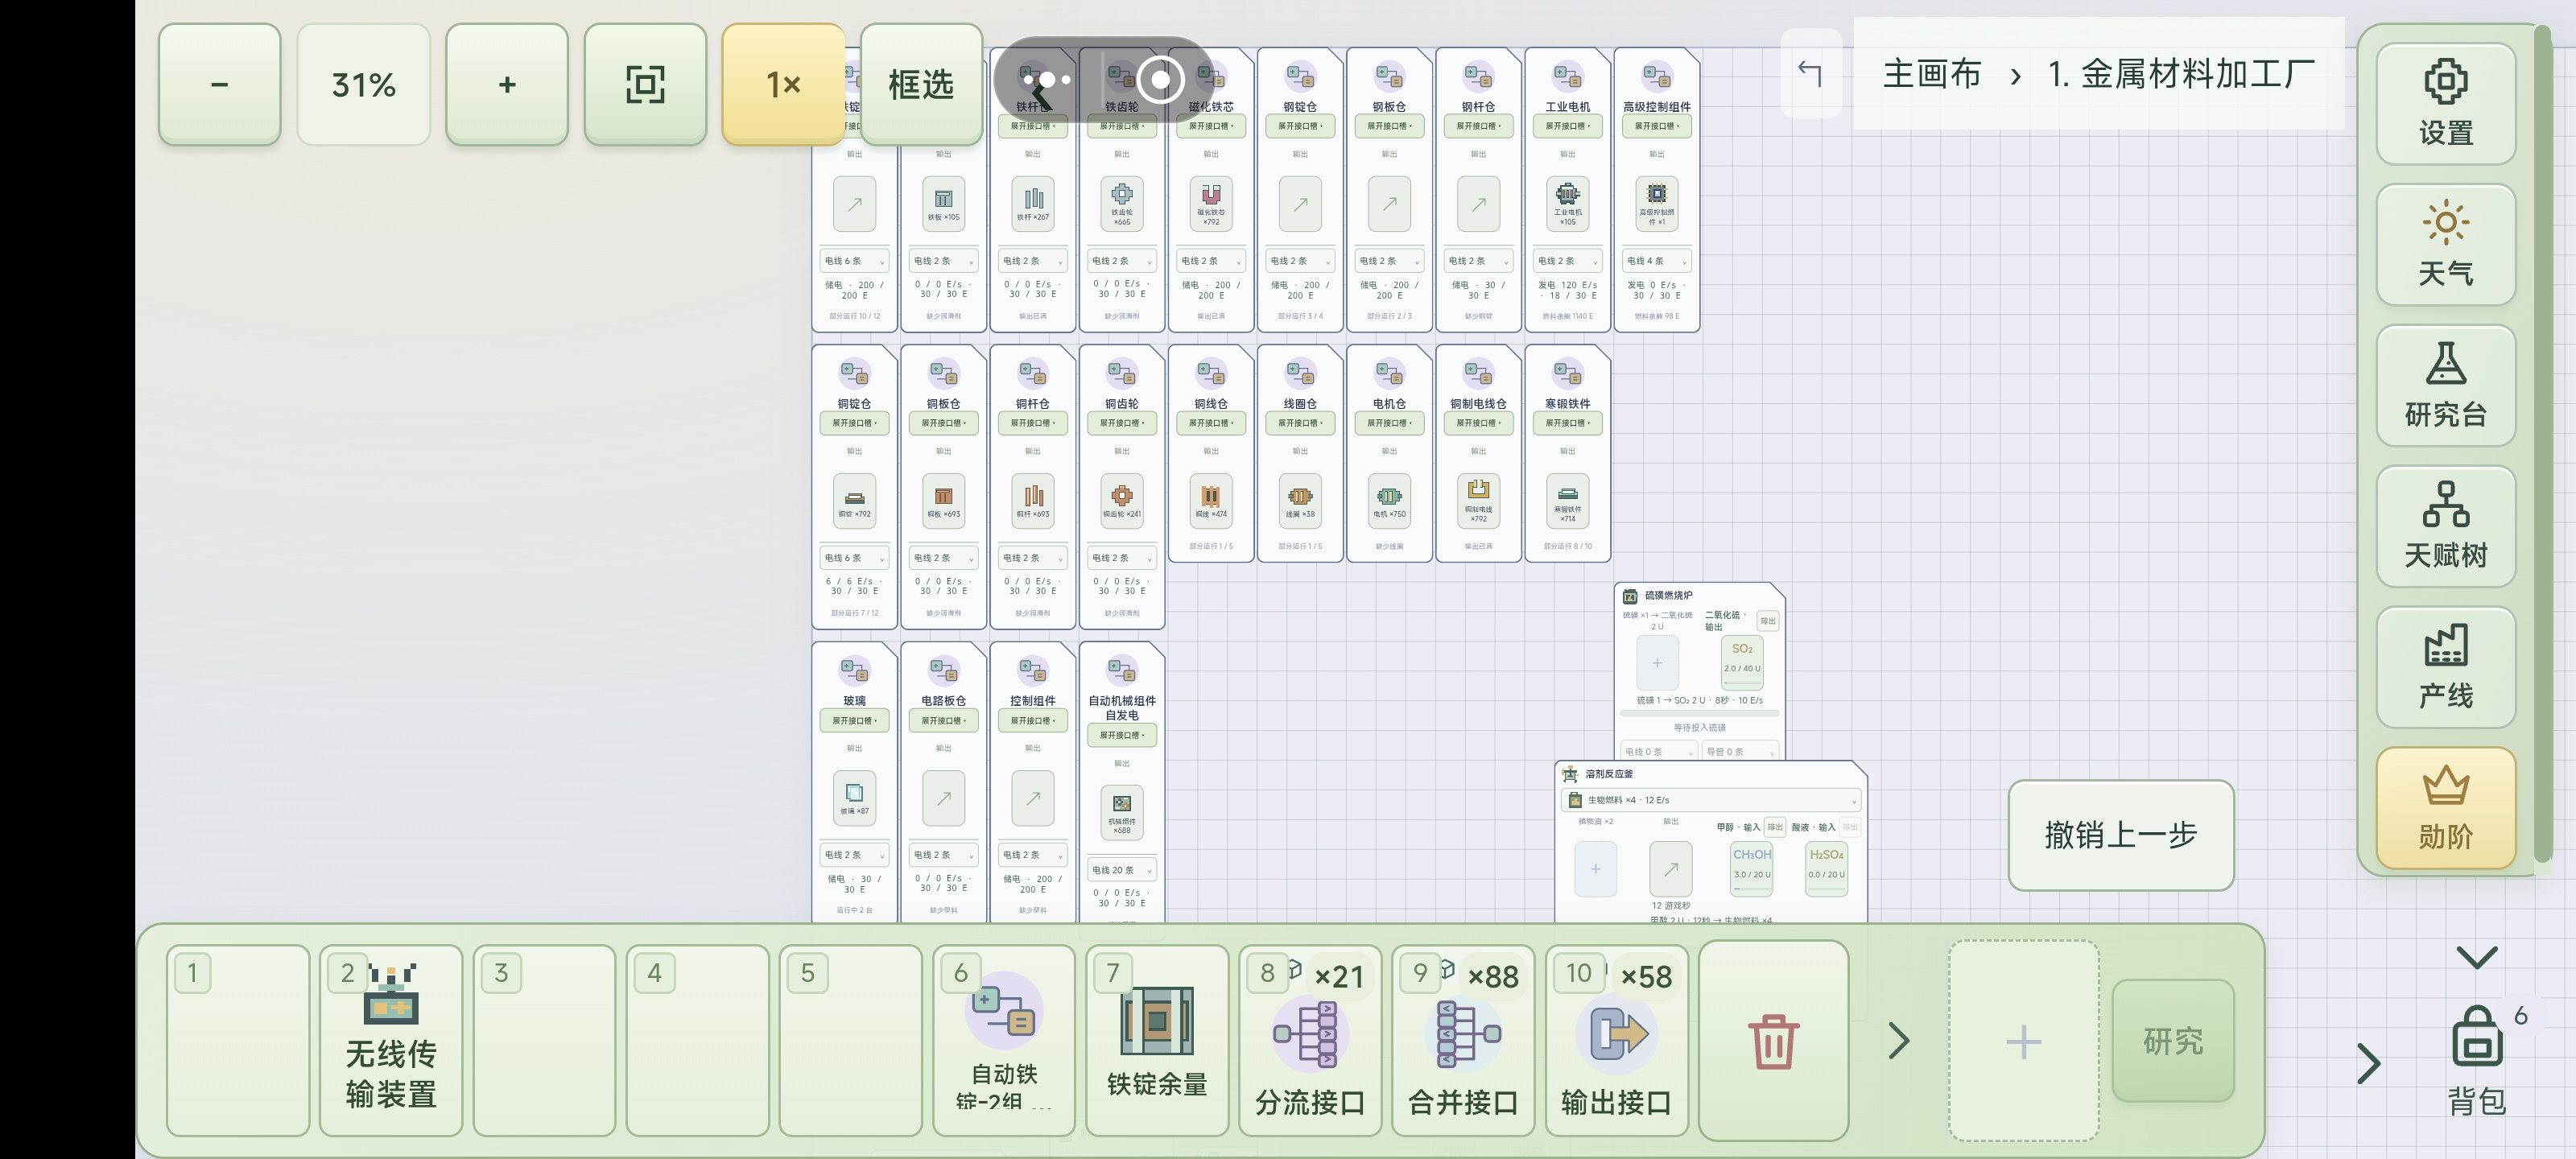
Task: Select 自动铁锭 blueprint in slot 6
Action: click(x=1004, y=1041)
